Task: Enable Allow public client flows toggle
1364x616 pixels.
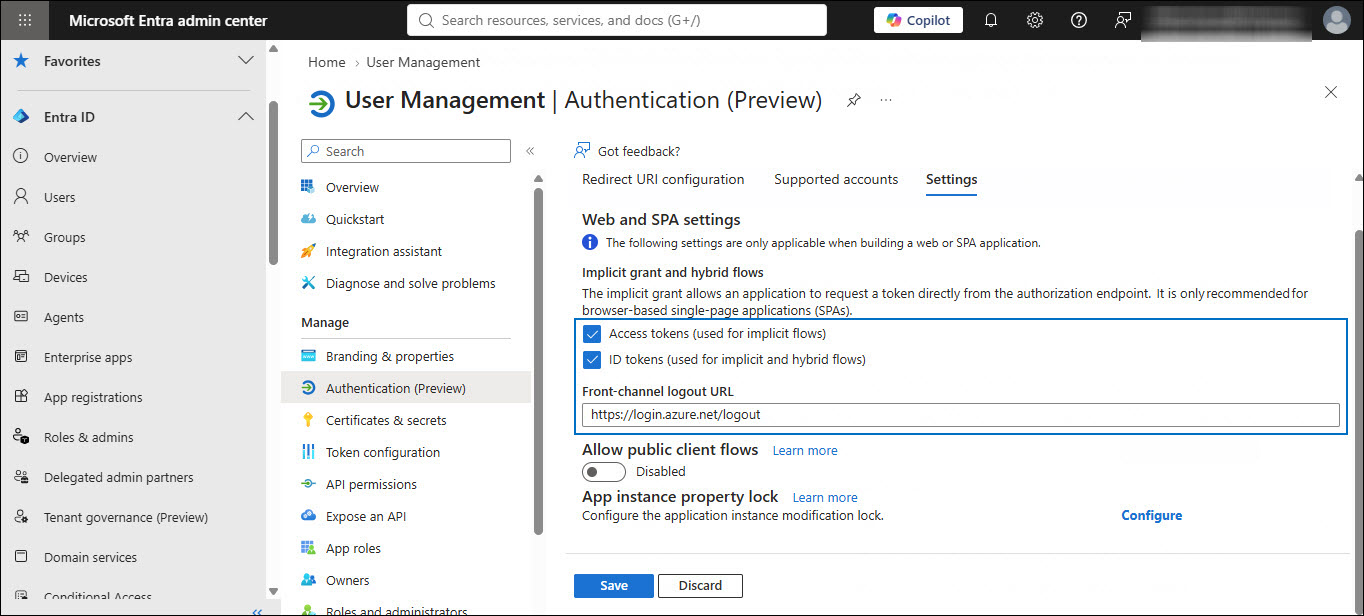Action: 604,471
